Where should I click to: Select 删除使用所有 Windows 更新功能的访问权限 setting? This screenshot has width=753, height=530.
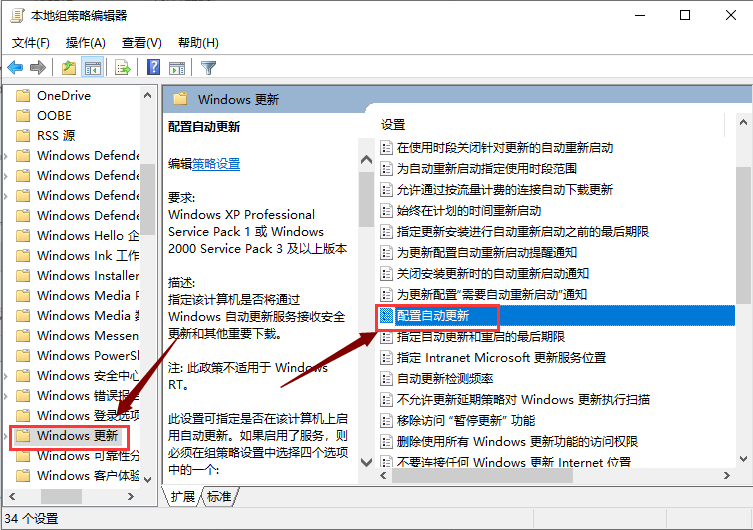tap(517, 442)
